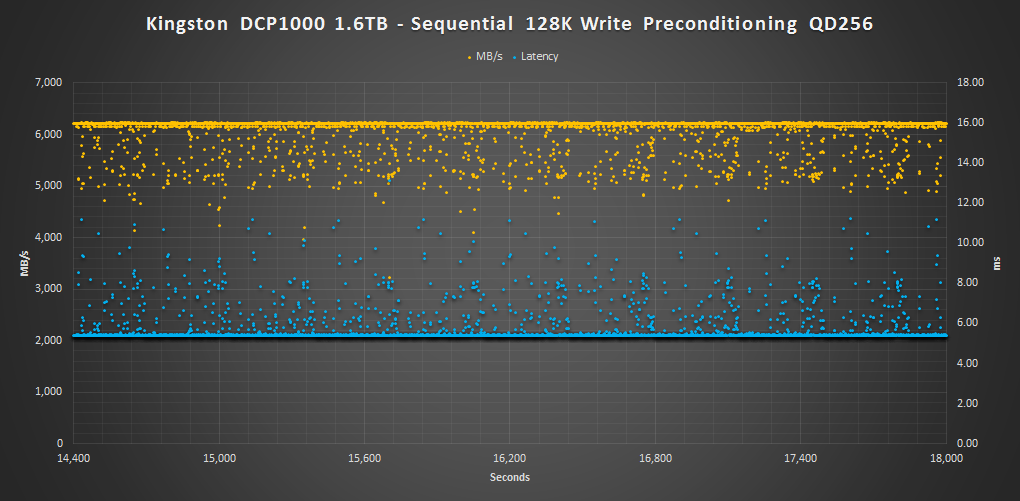Click the 16,200 x-axis label
1020x501 pixels.
pyautogui.click(x=510, y=458)
